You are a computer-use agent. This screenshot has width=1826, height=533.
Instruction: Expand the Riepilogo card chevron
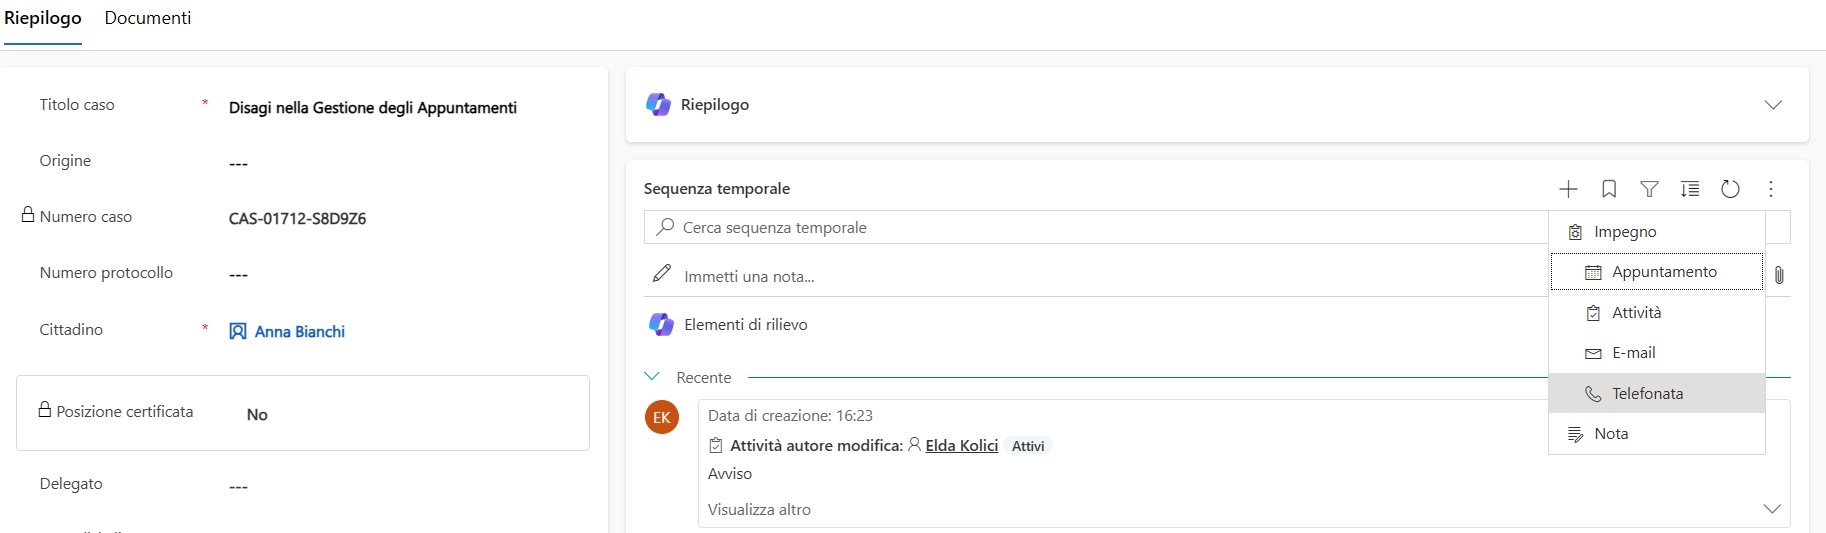(1773, 105)
